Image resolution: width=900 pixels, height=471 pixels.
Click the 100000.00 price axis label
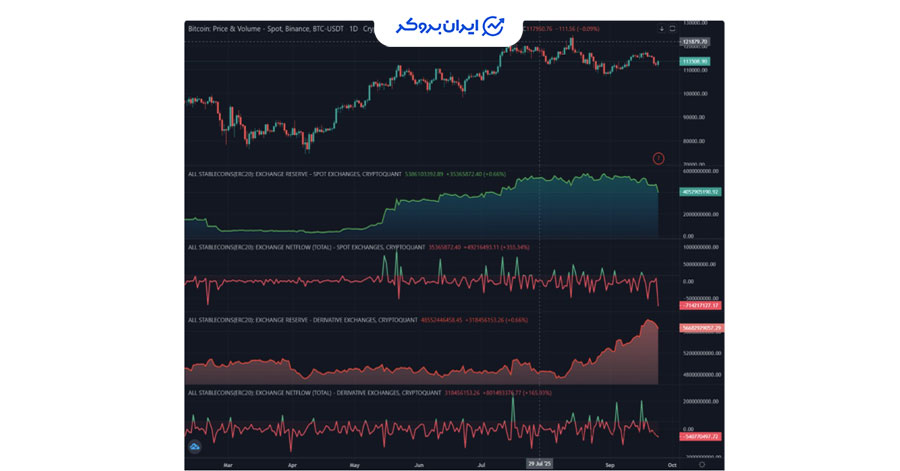[x=695, y=94]
